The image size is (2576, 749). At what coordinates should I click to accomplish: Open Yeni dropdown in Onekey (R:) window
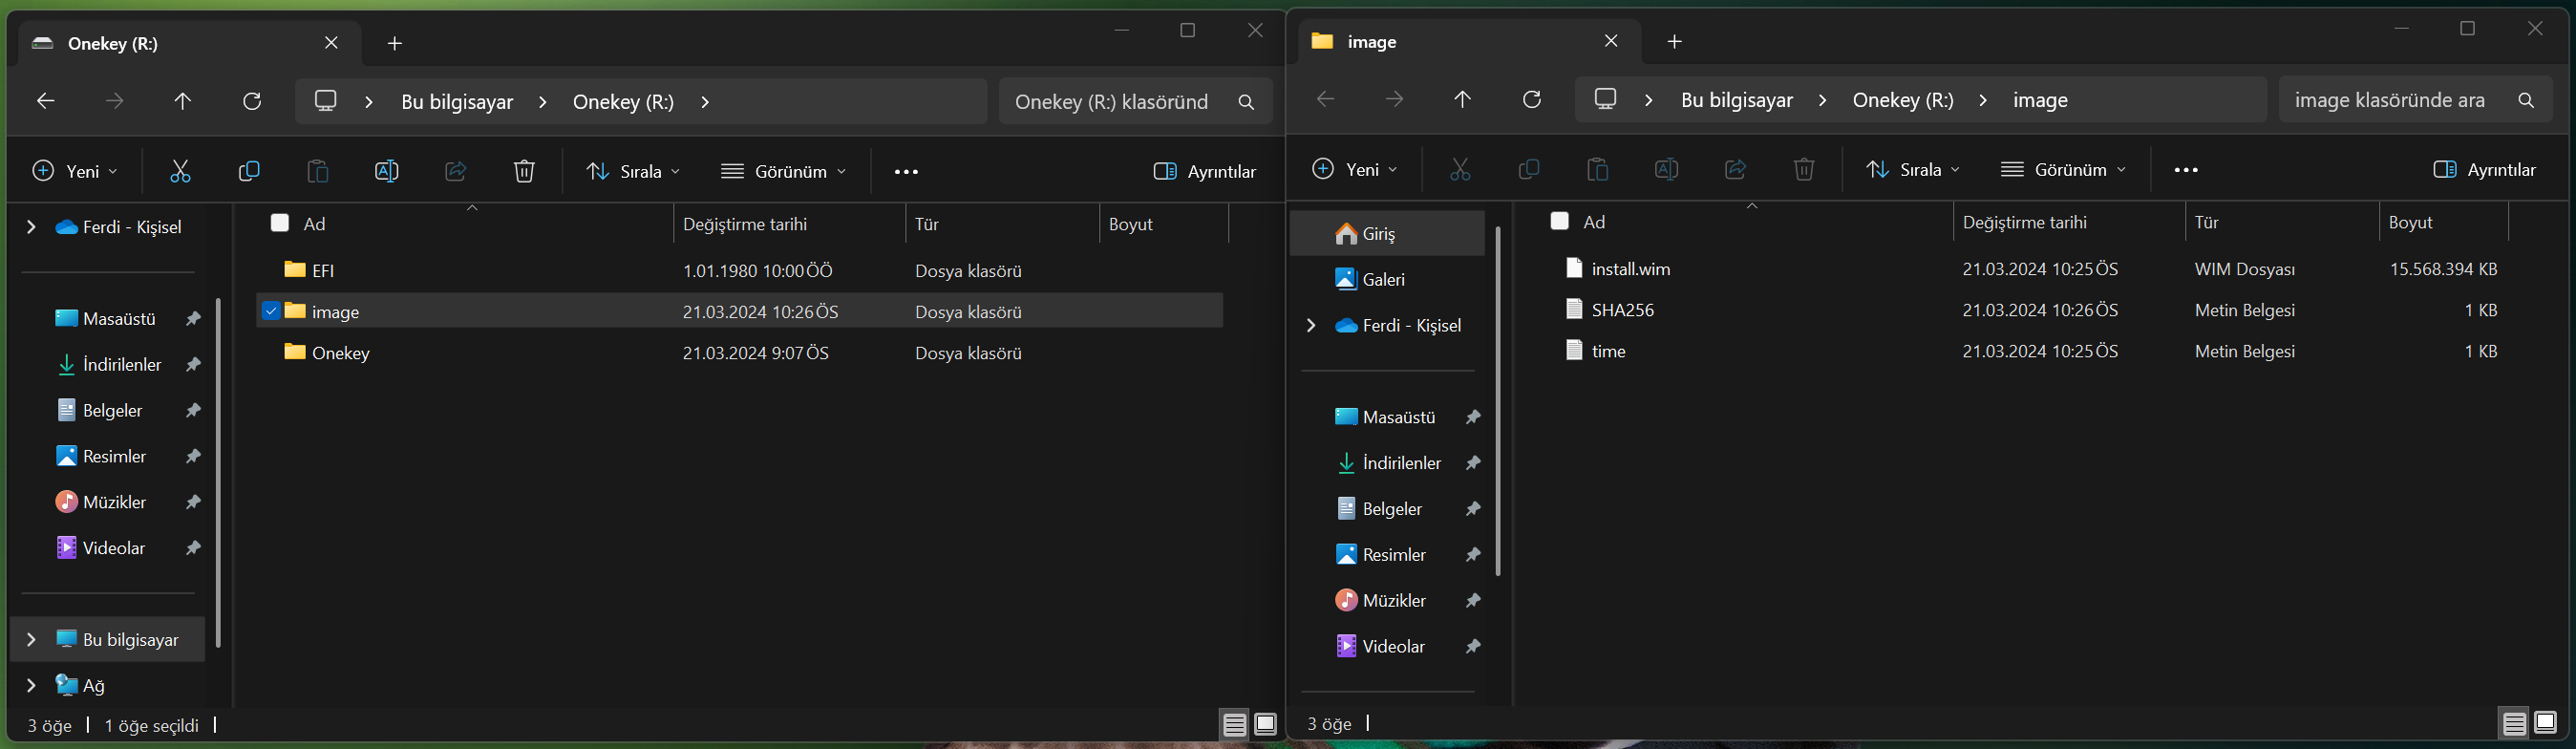pos(75,172)
